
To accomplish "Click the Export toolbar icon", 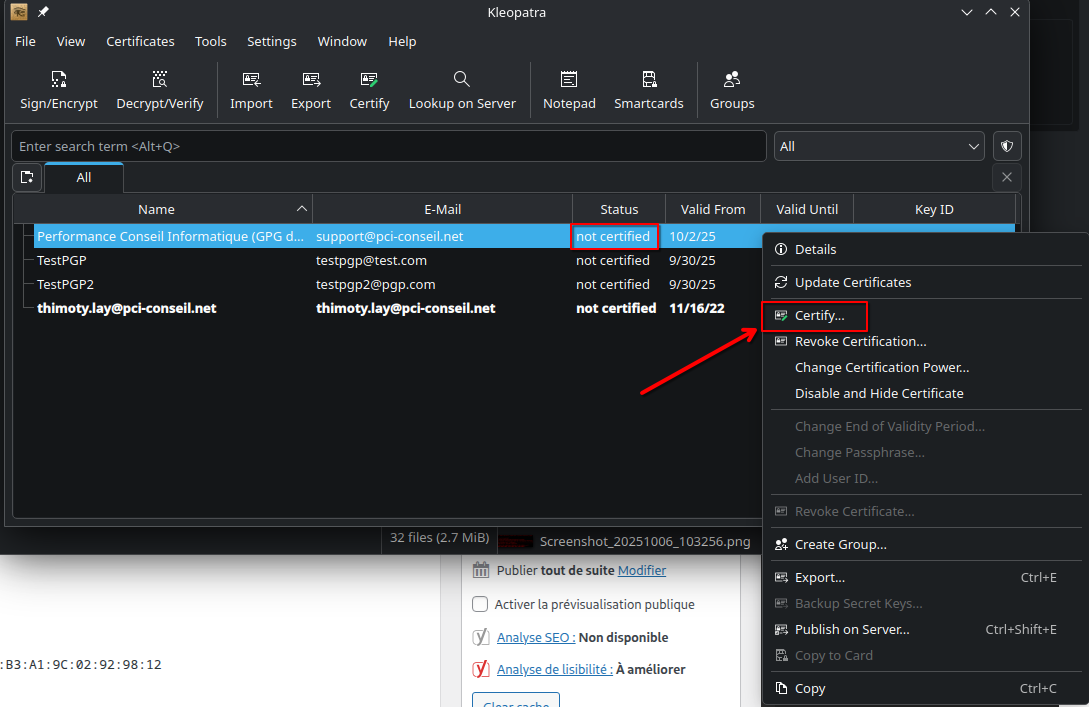I will (311, 80).
